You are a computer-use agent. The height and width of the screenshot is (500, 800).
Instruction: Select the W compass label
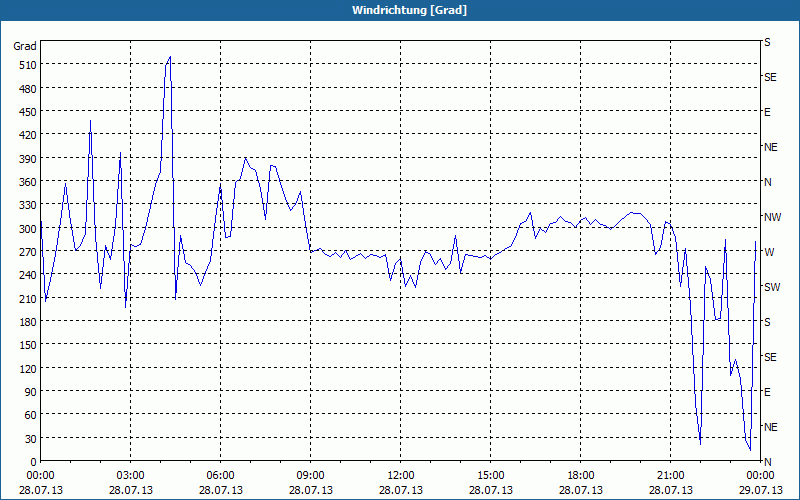click(x=769, y=252)
